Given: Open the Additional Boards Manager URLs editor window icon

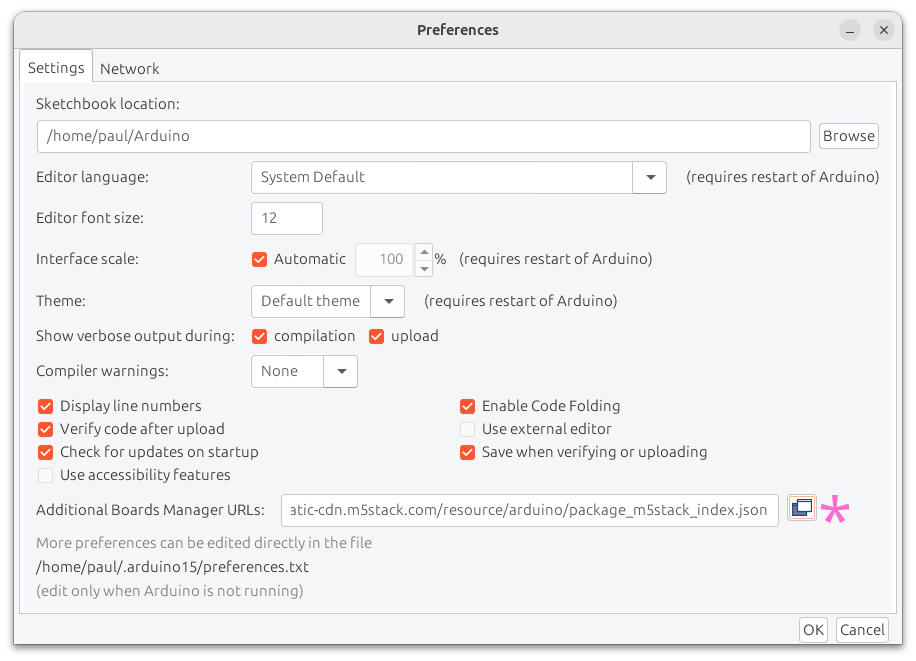Looking at the screenshot, I should (x=802, y=508).
